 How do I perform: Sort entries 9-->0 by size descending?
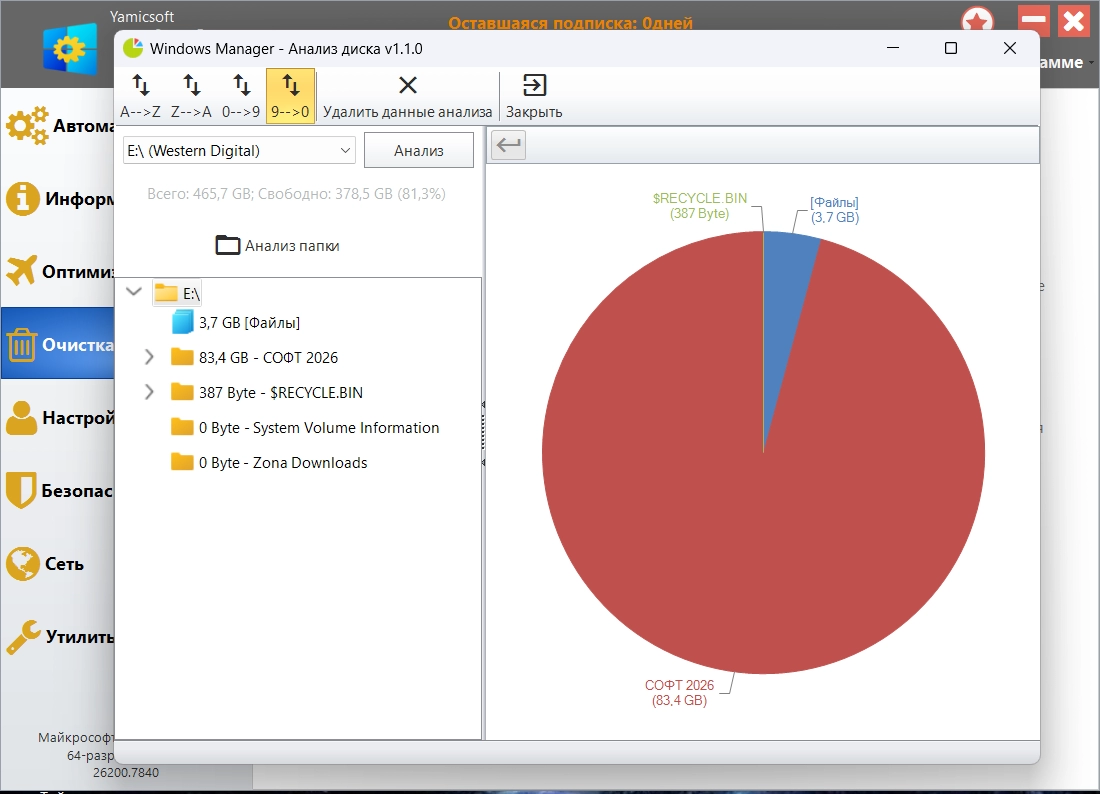(x=290, y=96)
